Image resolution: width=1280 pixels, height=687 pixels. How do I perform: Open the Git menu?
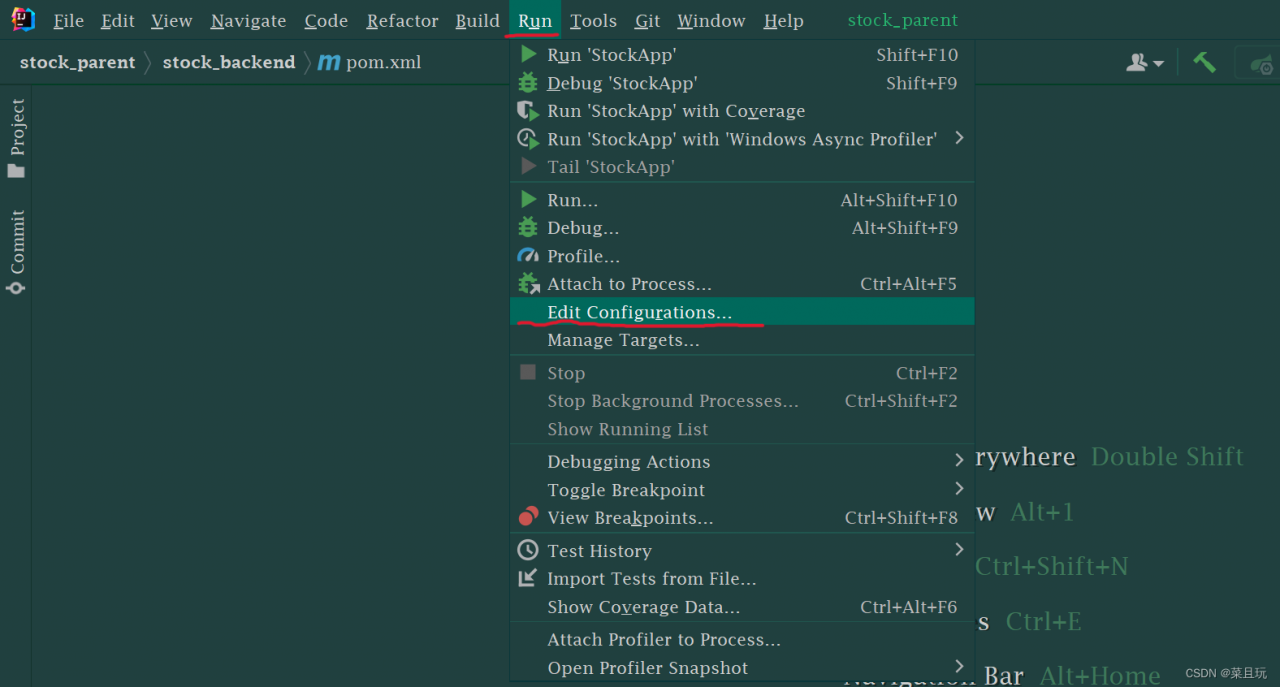coord(647,20)
